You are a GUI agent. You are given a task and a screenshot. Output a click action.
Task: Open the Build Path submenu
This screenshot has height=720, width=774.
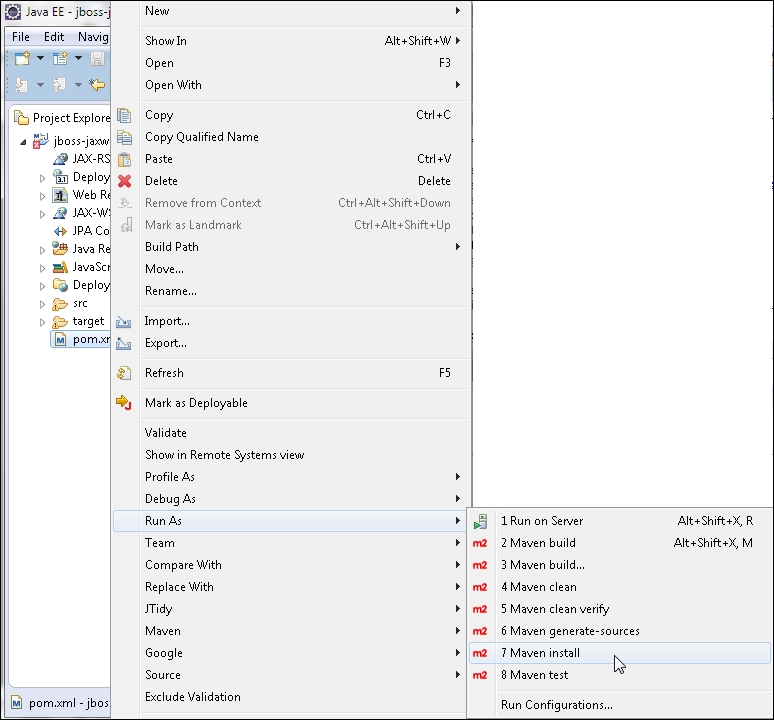(x=290, y=247)
